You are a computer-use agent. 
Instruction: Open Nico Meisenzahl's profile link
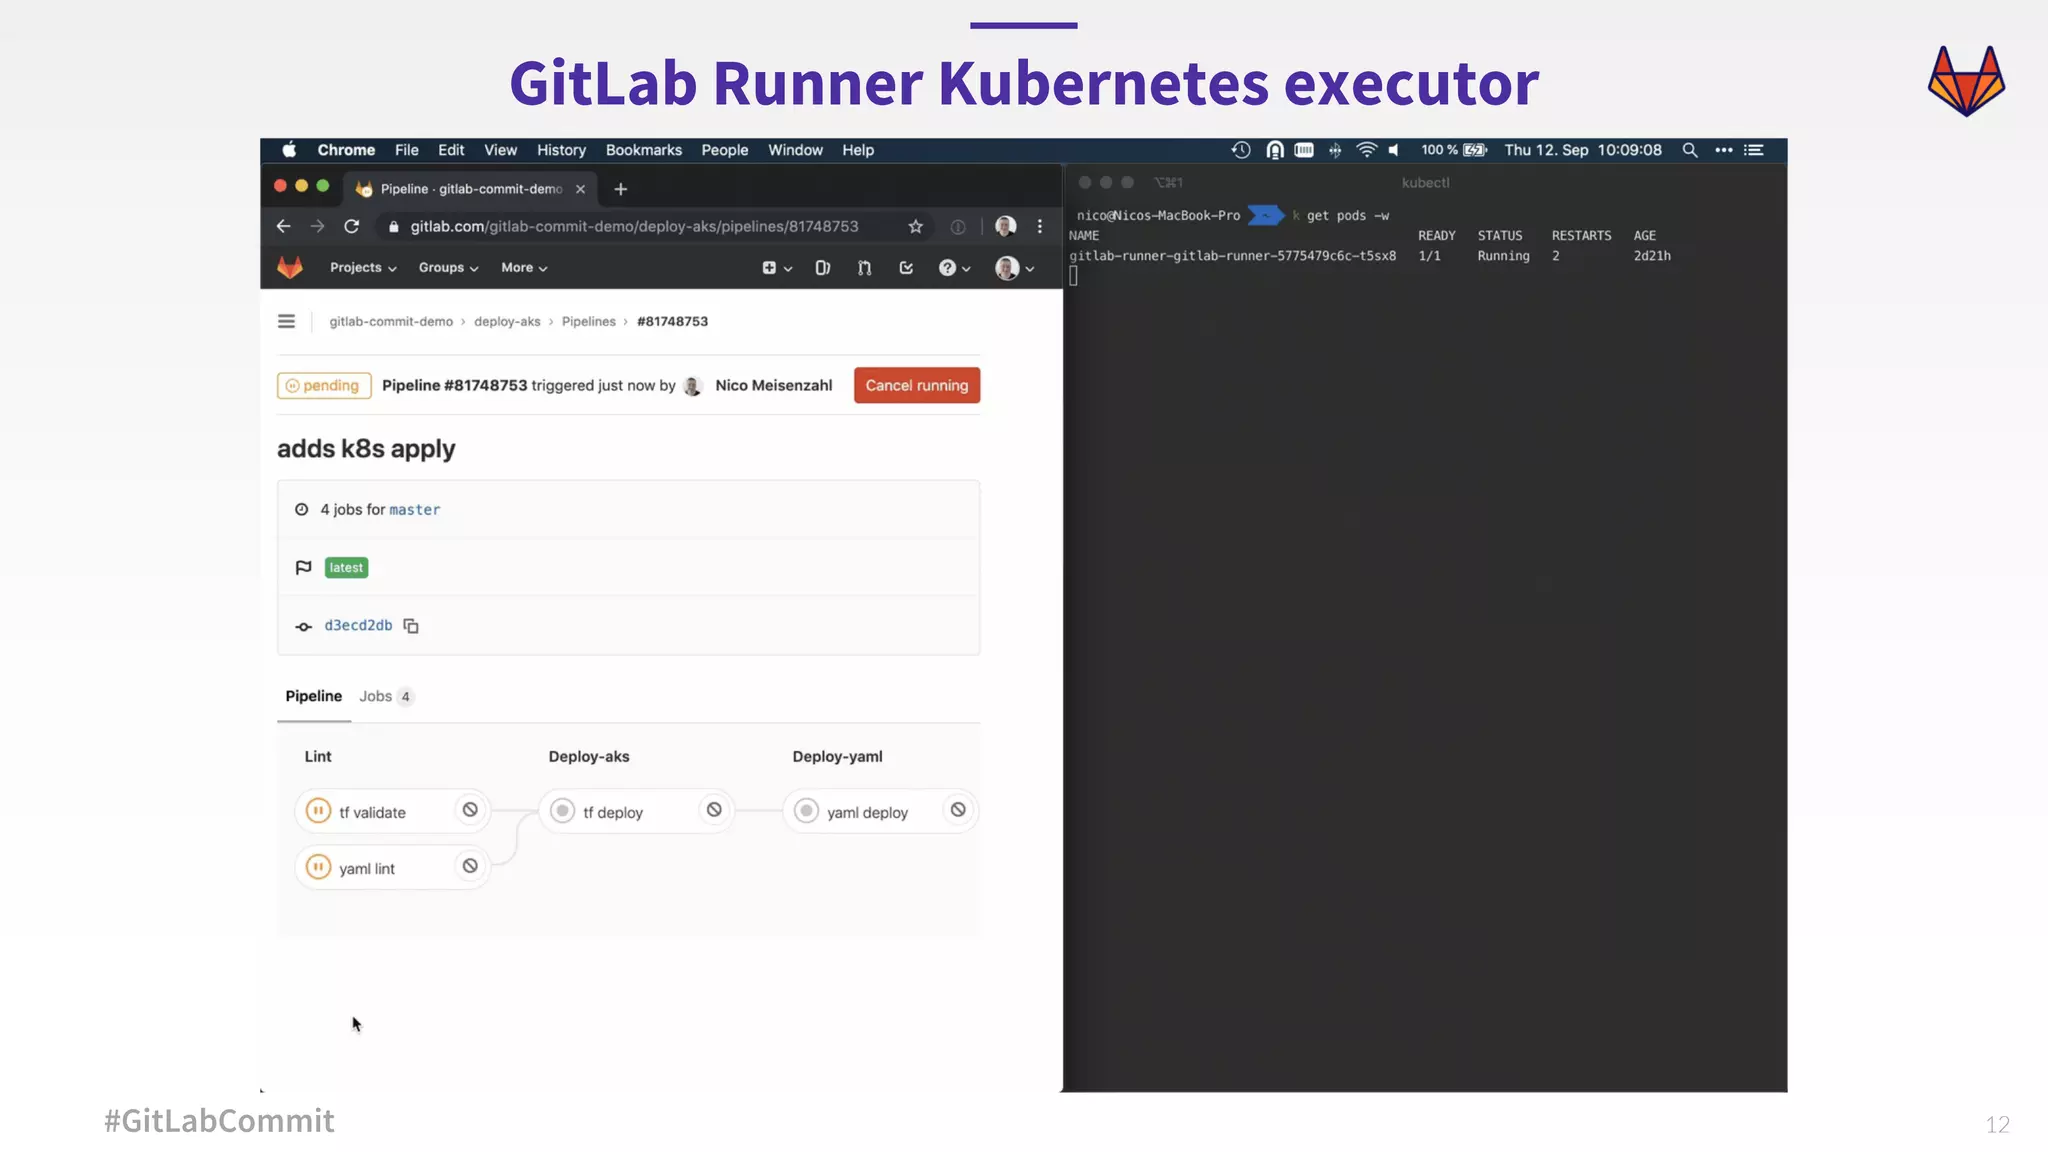point(773,386)
